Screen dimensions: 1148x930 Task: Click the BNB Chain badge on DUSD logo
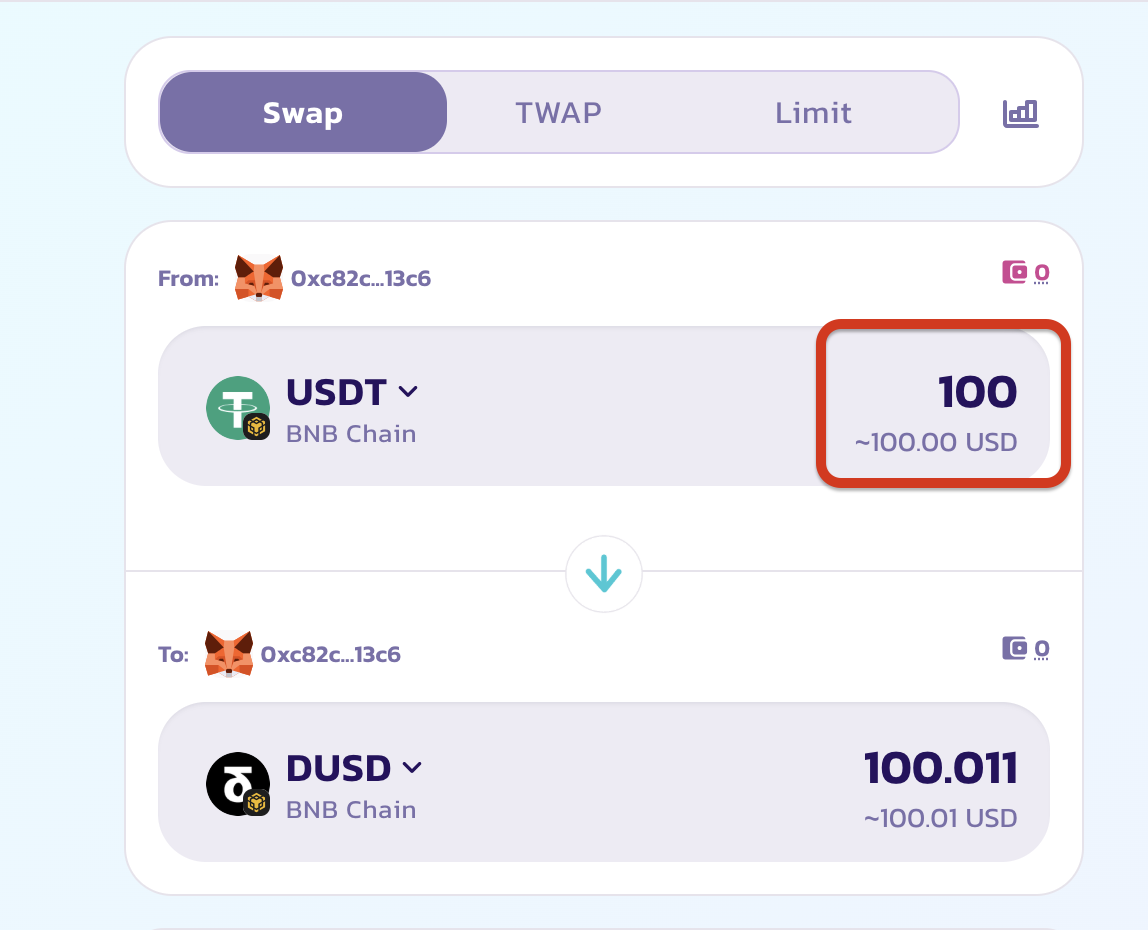point(257,803)
